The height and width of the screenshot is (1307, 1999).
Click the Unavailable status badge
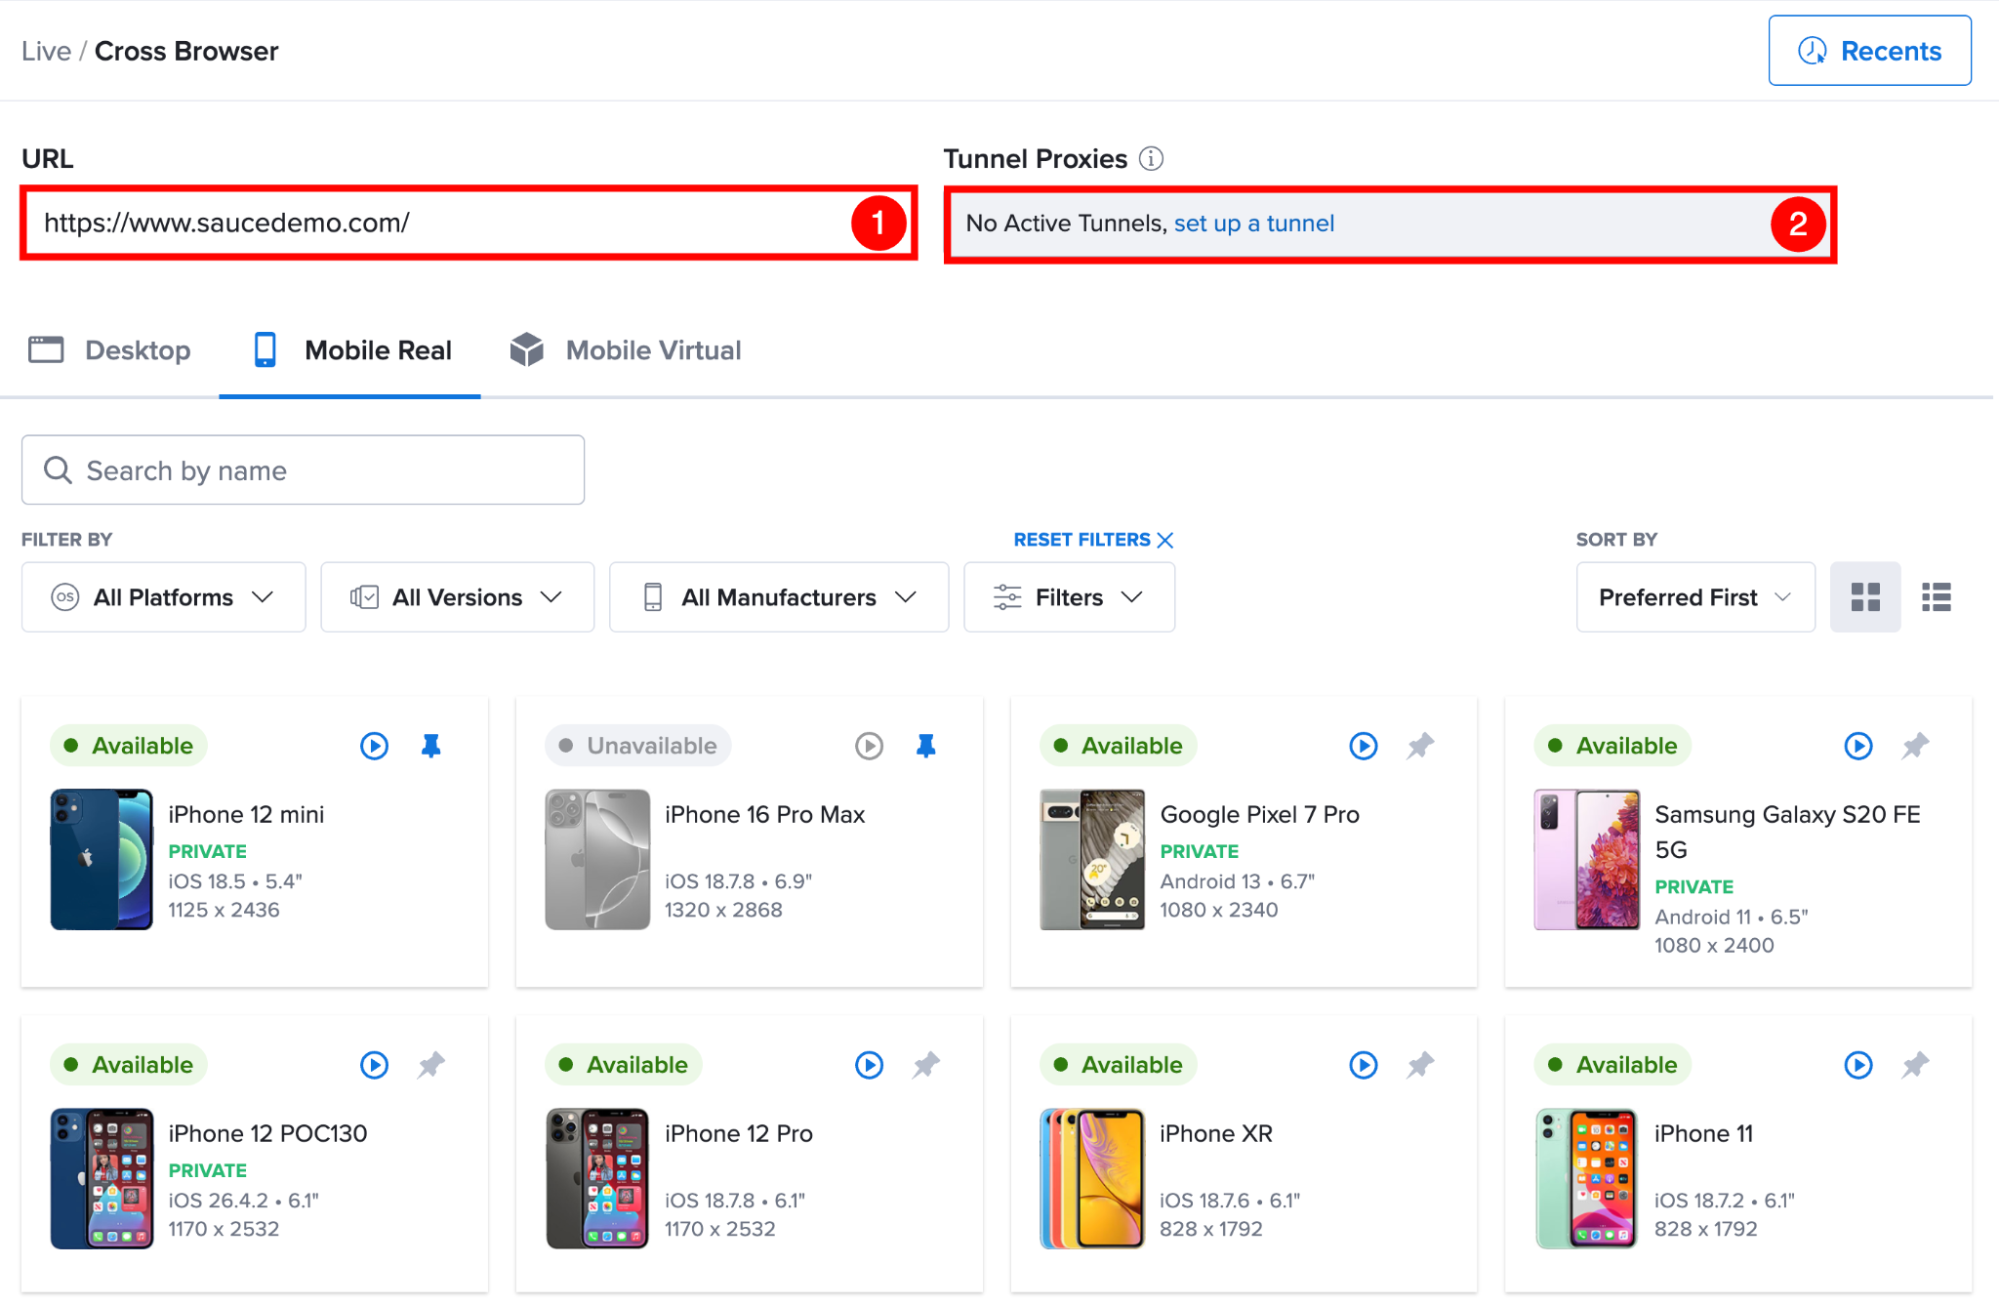[638, 746]
